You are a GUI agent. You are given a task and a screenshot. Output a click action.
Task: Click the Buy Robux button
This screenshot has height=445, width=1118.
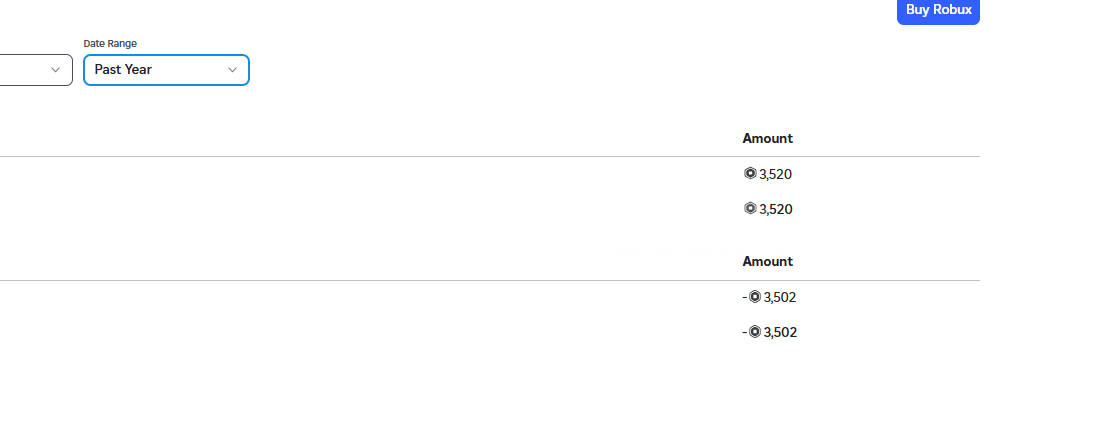pos(938,11)
